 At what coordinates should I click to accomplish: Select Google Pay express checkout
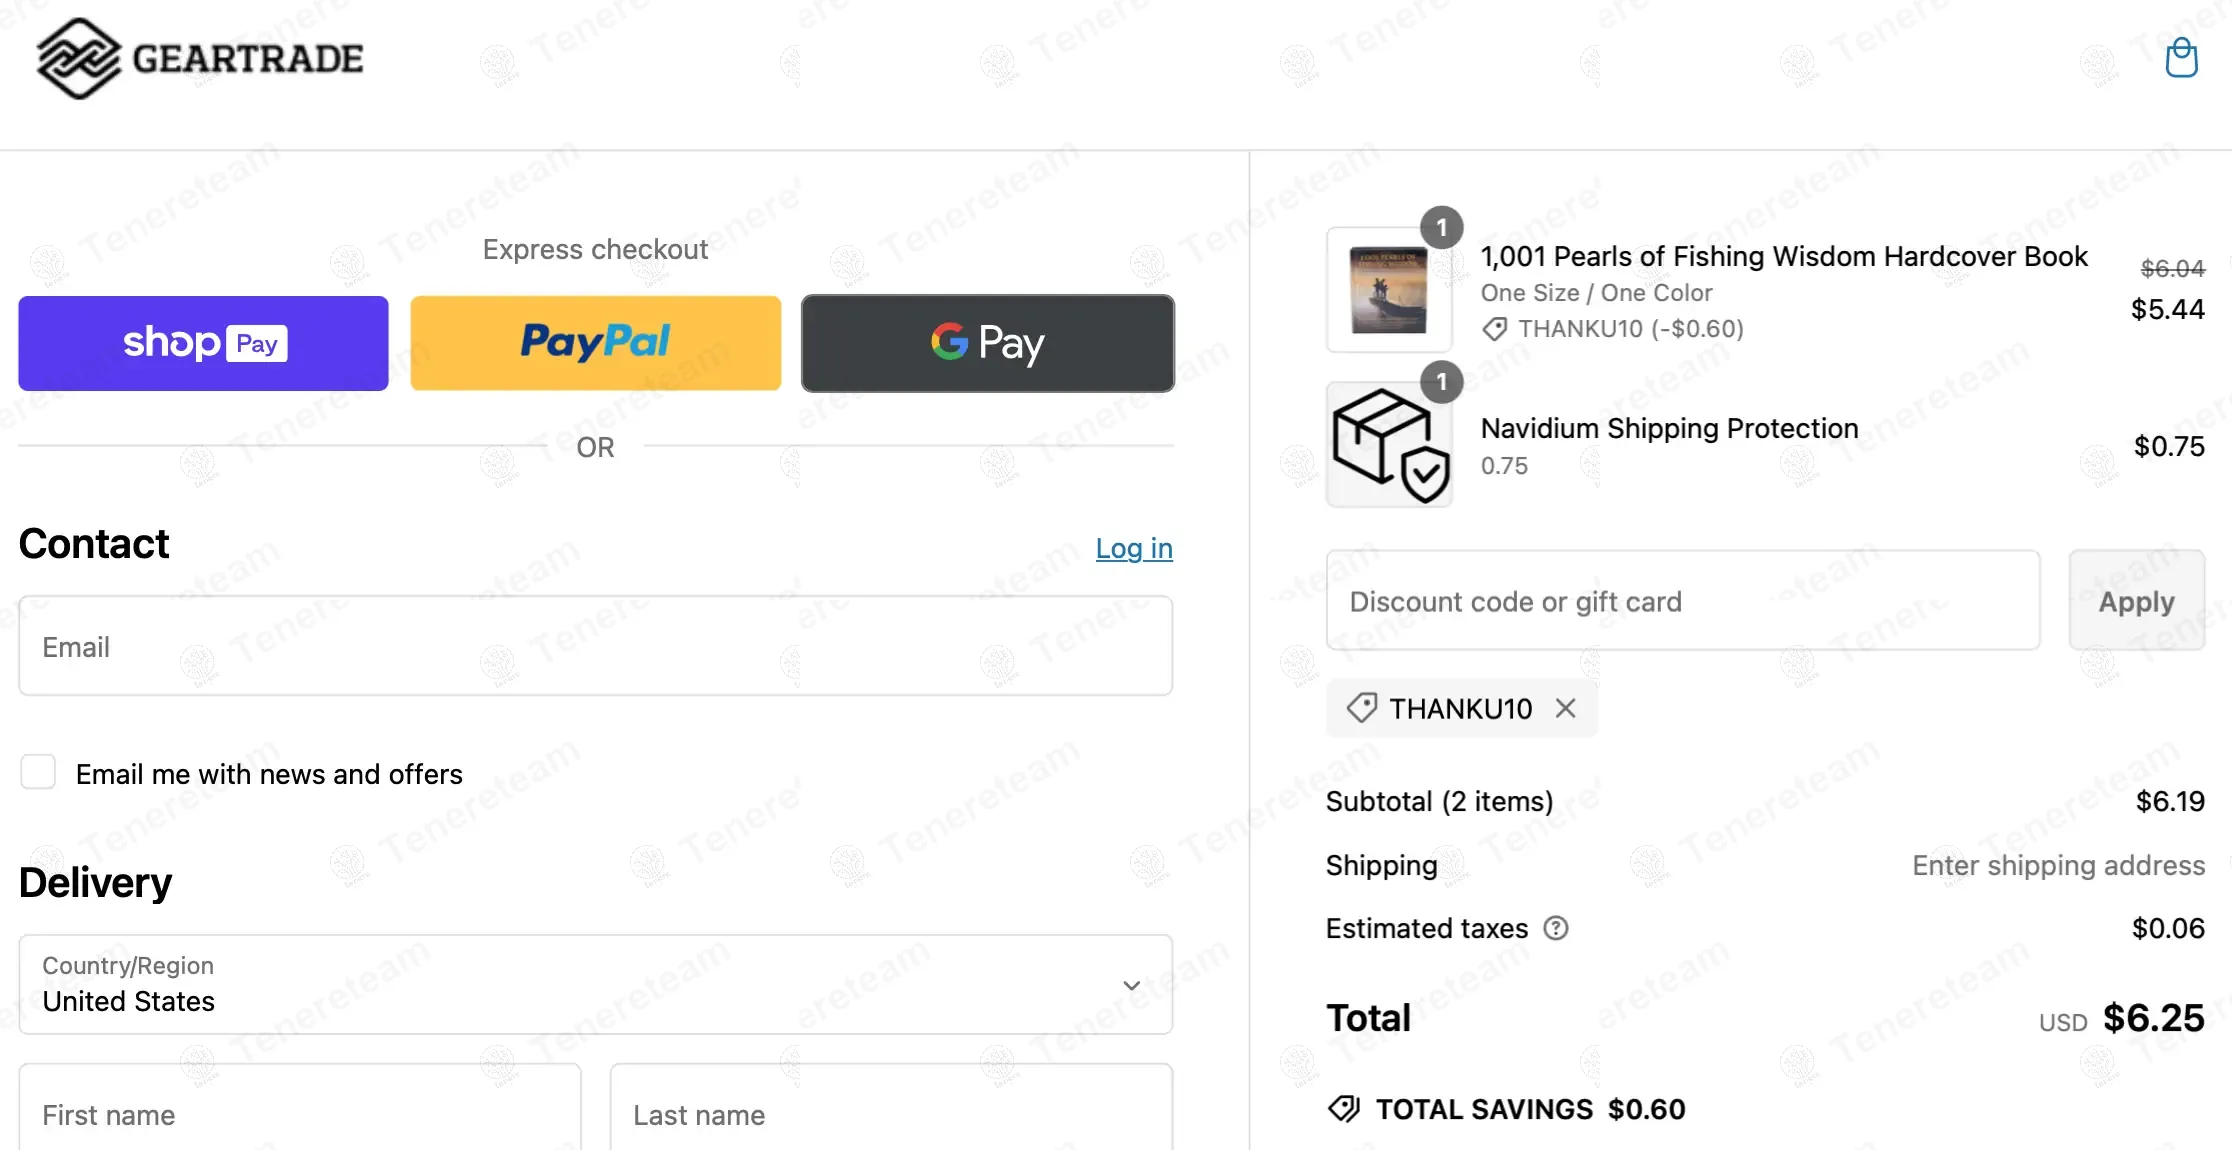pos(987,343)
